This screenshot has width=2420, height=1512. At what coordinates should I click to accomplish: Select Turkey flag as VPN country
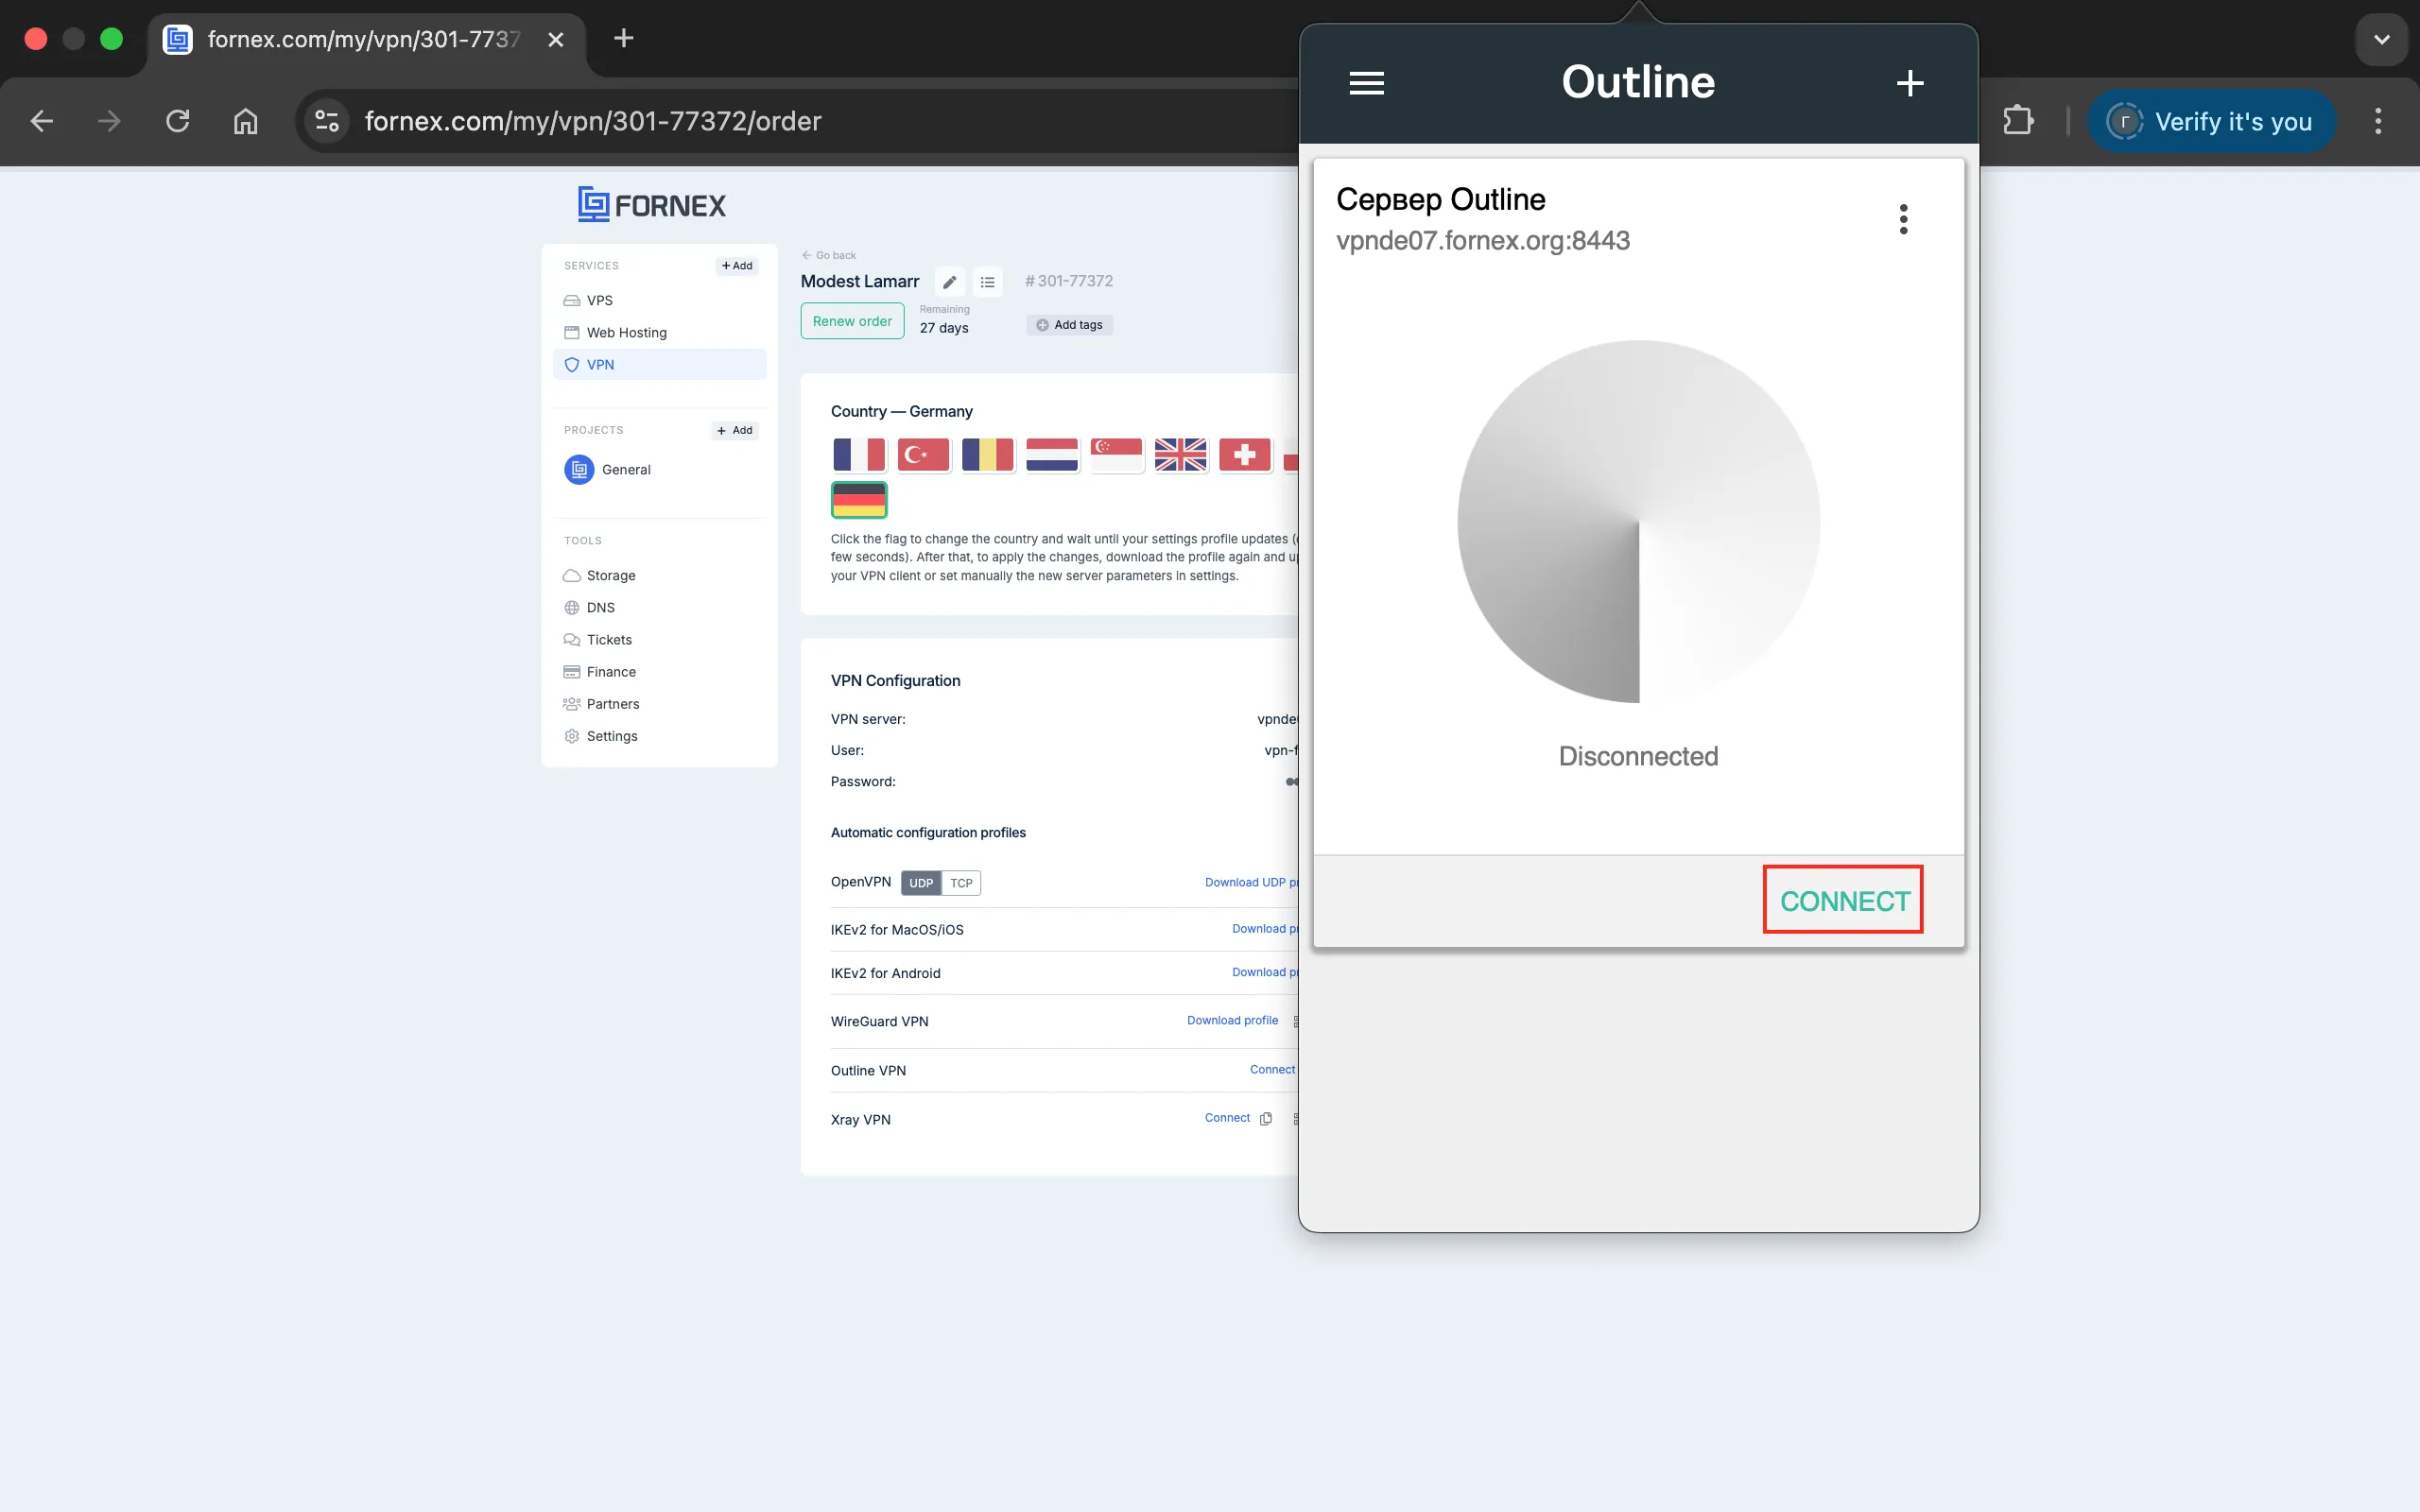point(923,455)
